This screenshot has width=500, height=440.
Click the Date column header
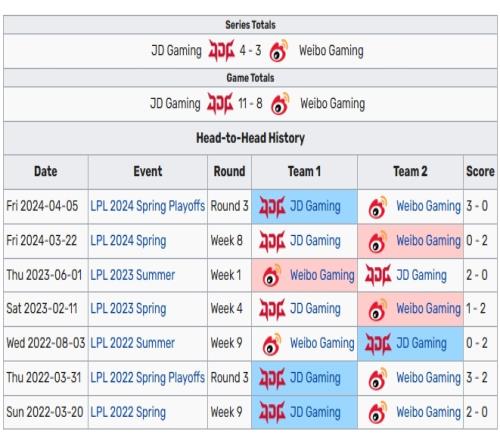(46, 171)
